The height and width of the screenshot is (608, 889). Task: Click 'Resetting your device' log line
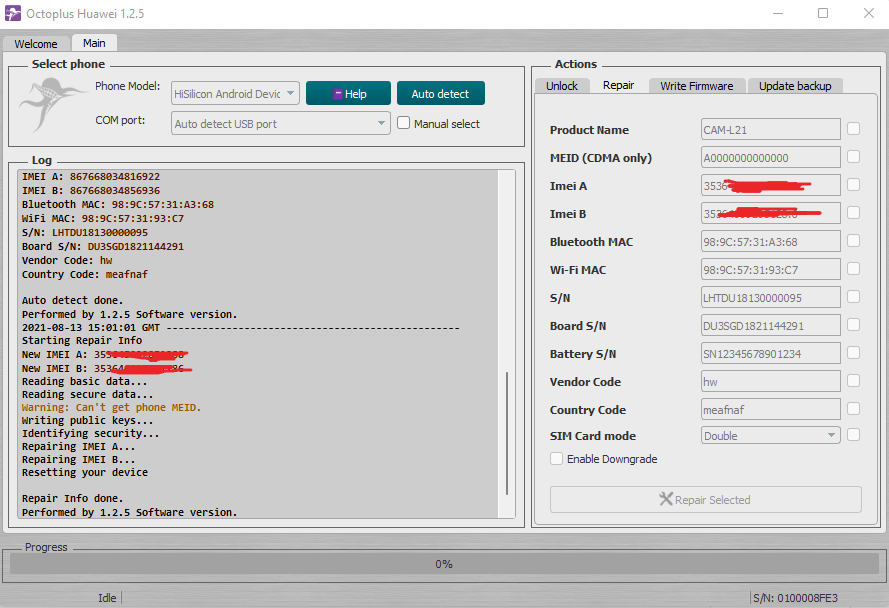pos(85,472)
